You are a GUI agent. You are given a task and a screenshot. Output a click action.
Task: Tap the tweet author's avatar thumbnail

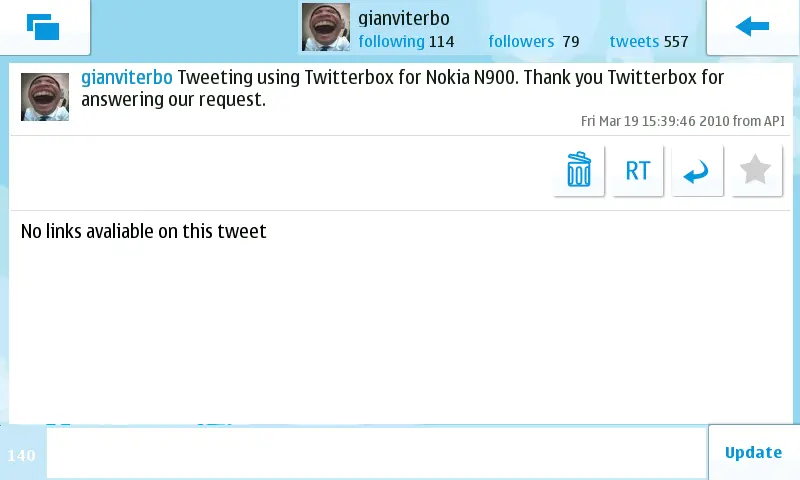tap(45, 97)
